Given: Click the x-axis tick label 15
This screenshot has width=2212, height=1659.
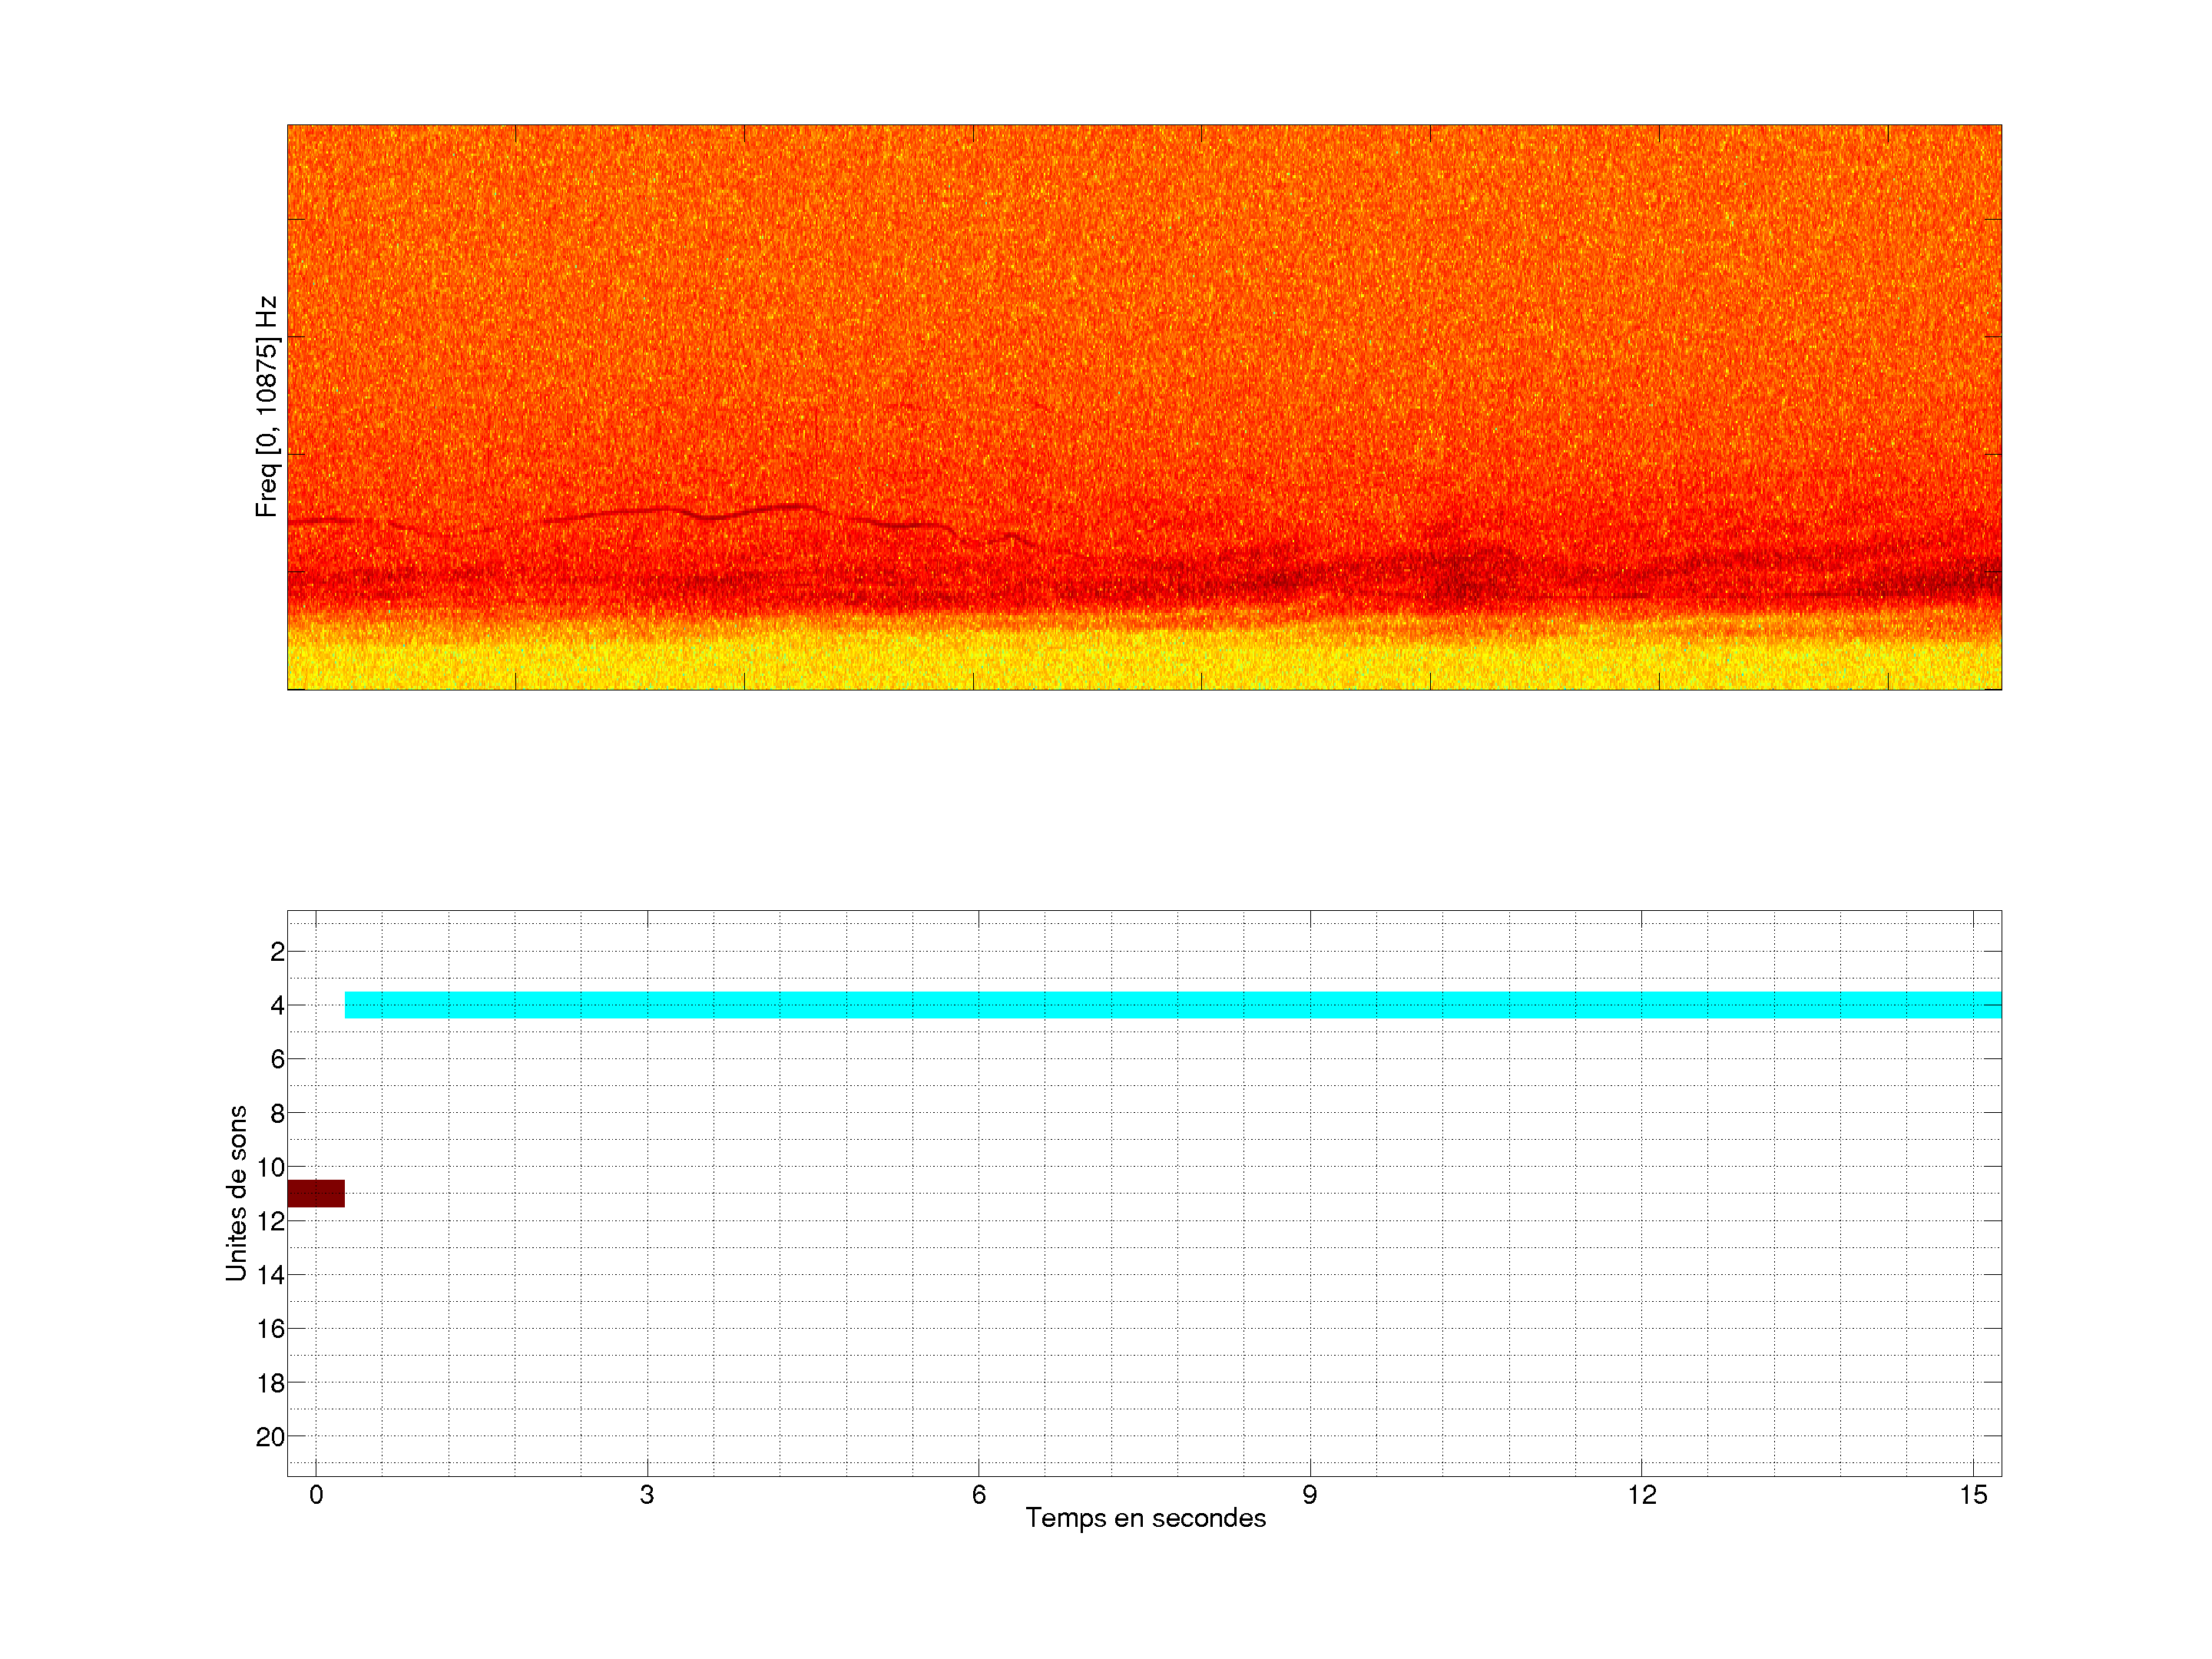Looking at the screenshot, I should (1972, 1495).
